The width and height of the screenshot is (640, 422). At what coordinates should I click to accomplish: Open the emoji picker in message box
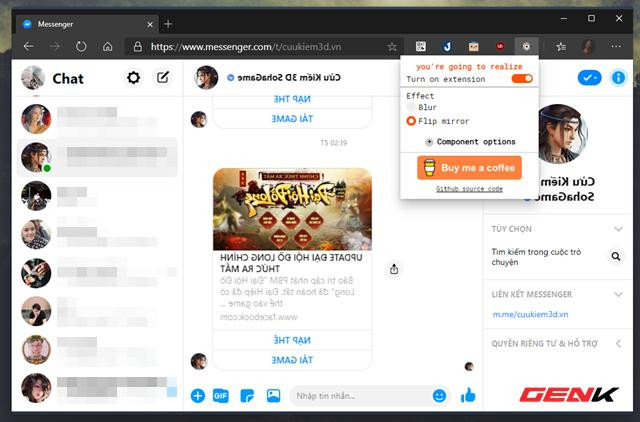tap(439, 396)
